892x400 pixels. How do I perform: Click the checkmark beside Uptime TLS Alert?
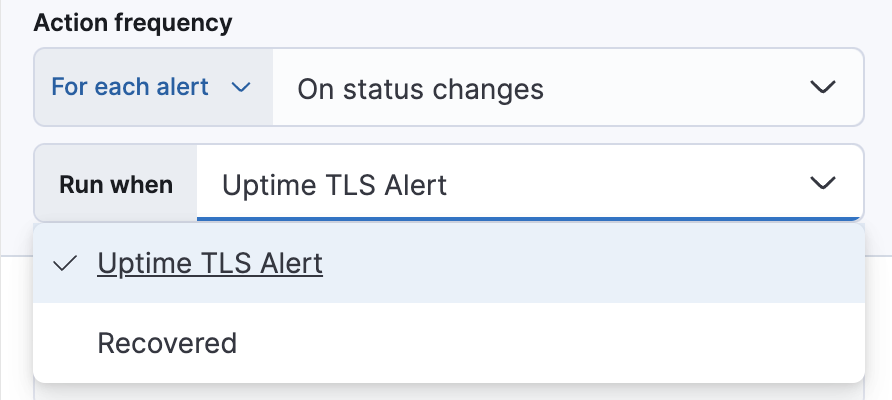(66, 264)
